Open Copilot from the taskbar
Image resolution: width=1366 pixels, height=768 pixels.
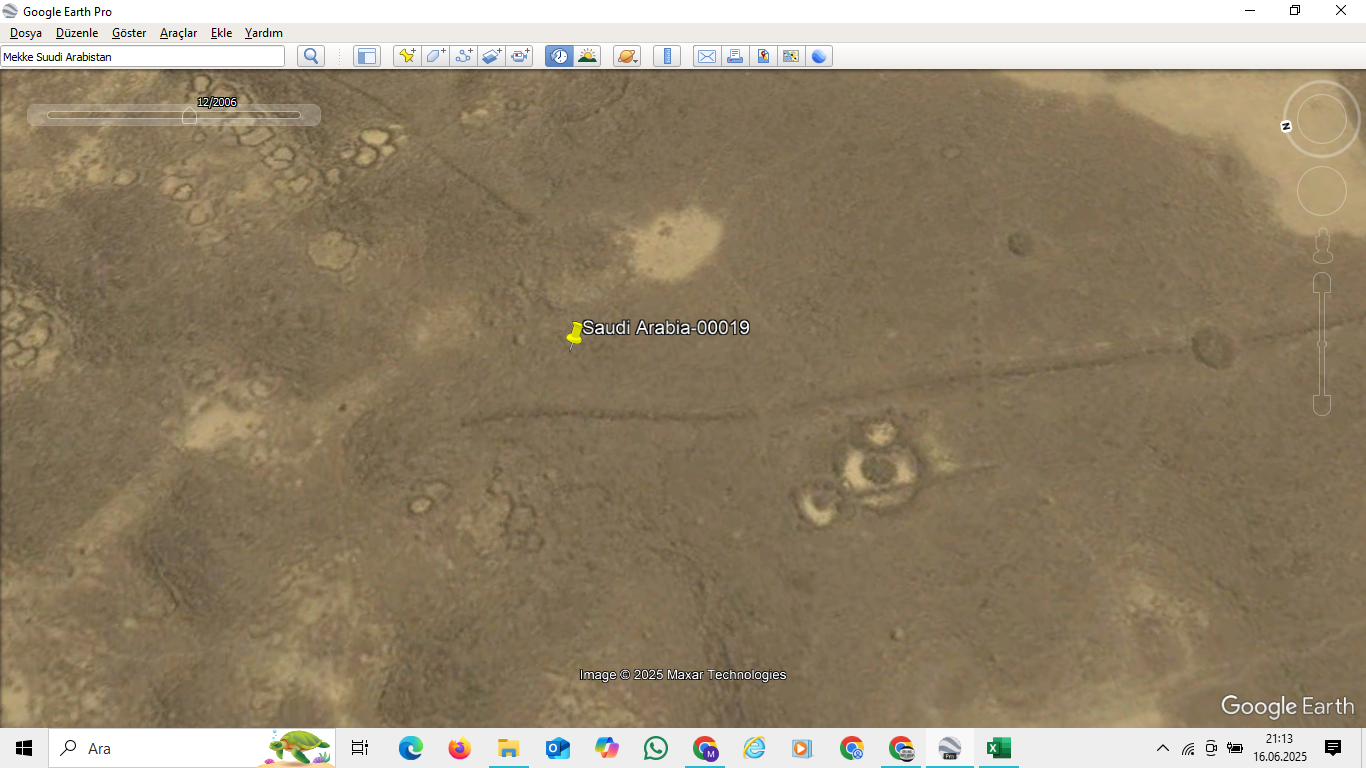tap(606, 748)
